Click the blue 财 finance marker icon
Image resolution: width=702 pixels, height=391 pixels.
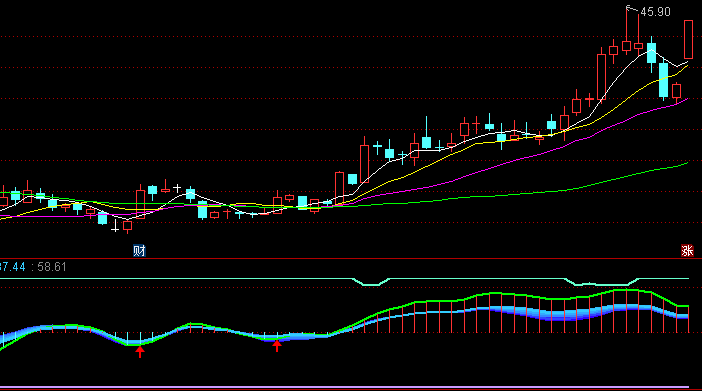[x=139, y=251]
